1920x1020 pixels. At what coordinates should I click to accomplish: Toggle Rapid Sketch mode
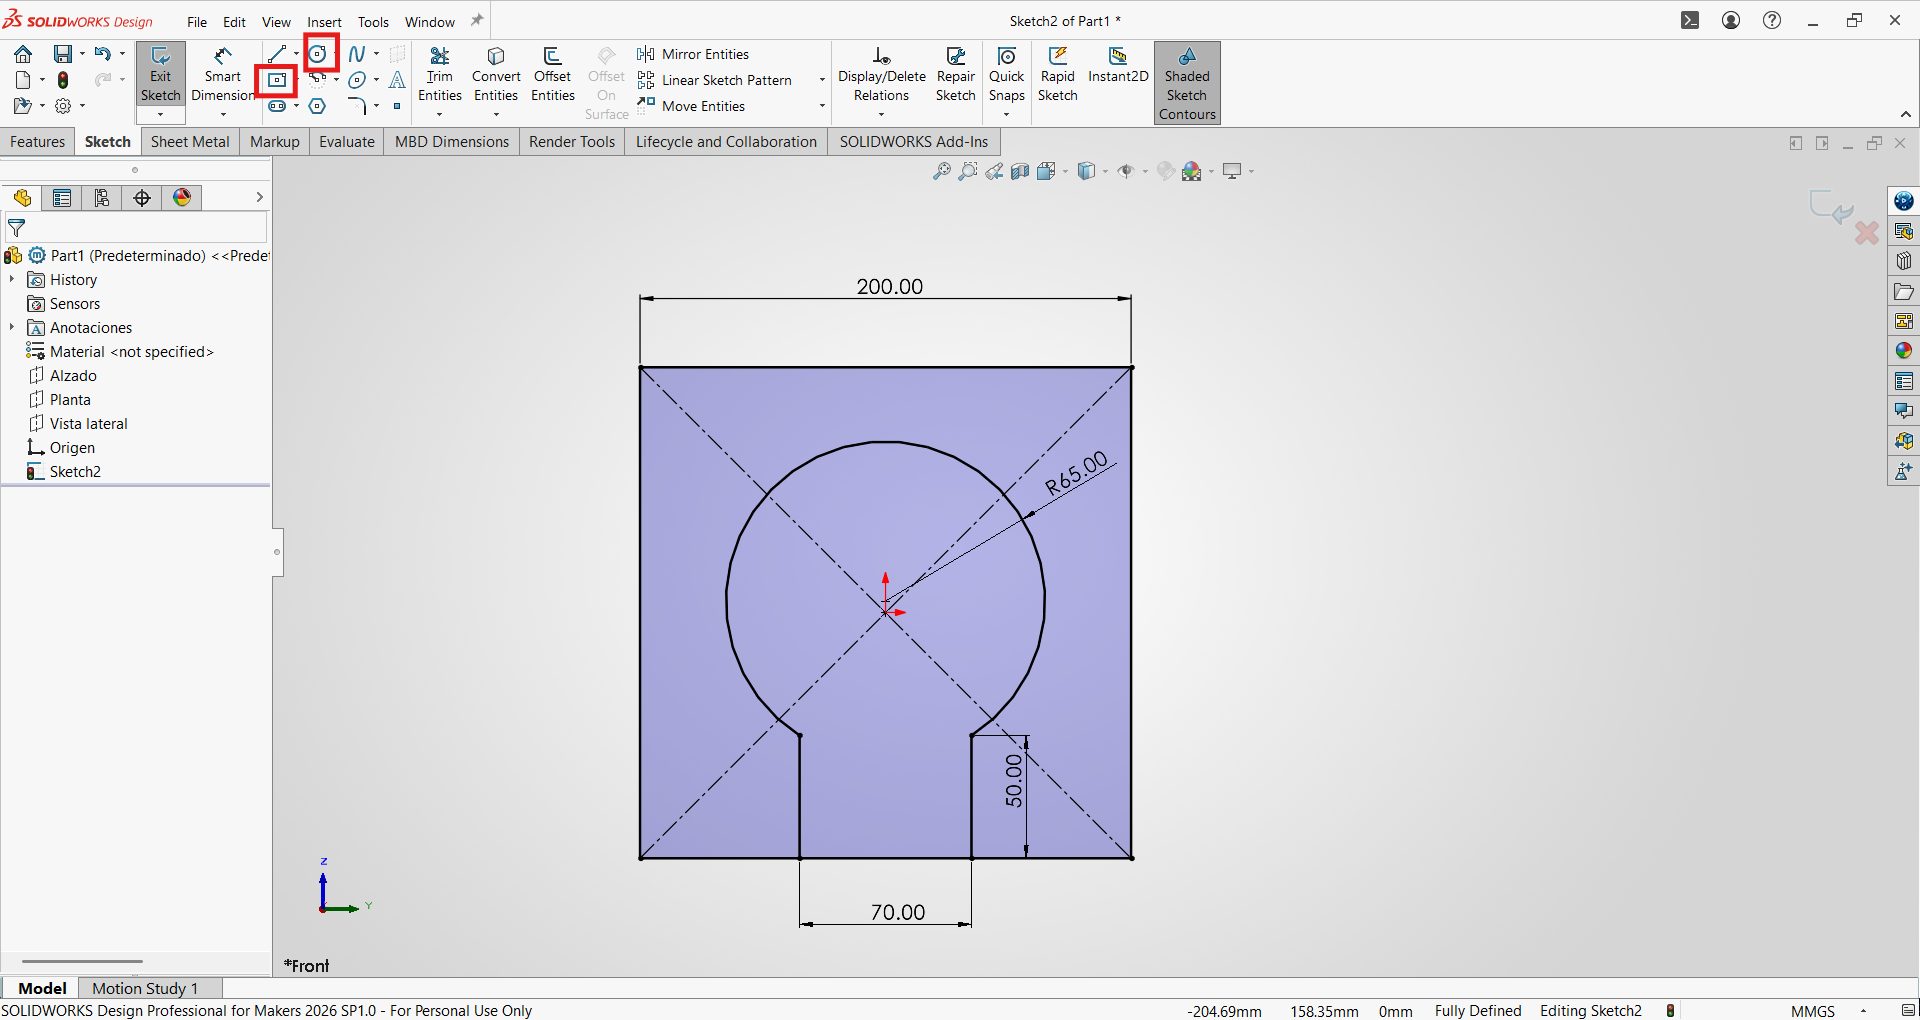[x=1058, y=75]
